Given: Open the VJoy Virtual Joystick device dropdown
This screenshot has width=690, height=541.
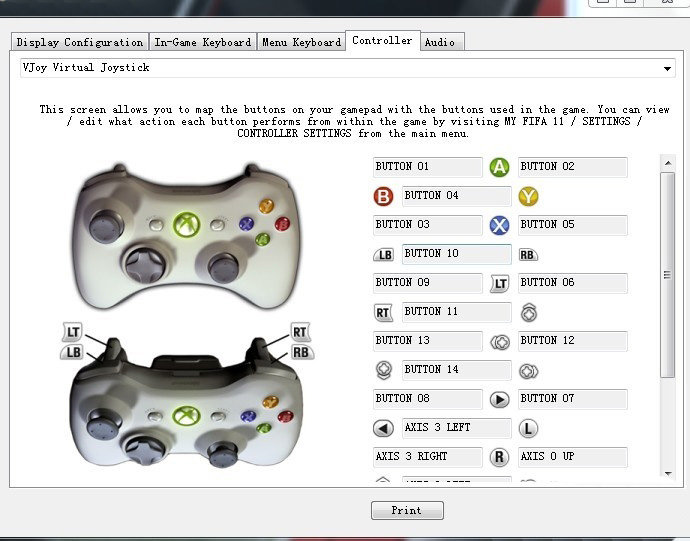Looking at the screenshot, I should [x=348, y=68].
